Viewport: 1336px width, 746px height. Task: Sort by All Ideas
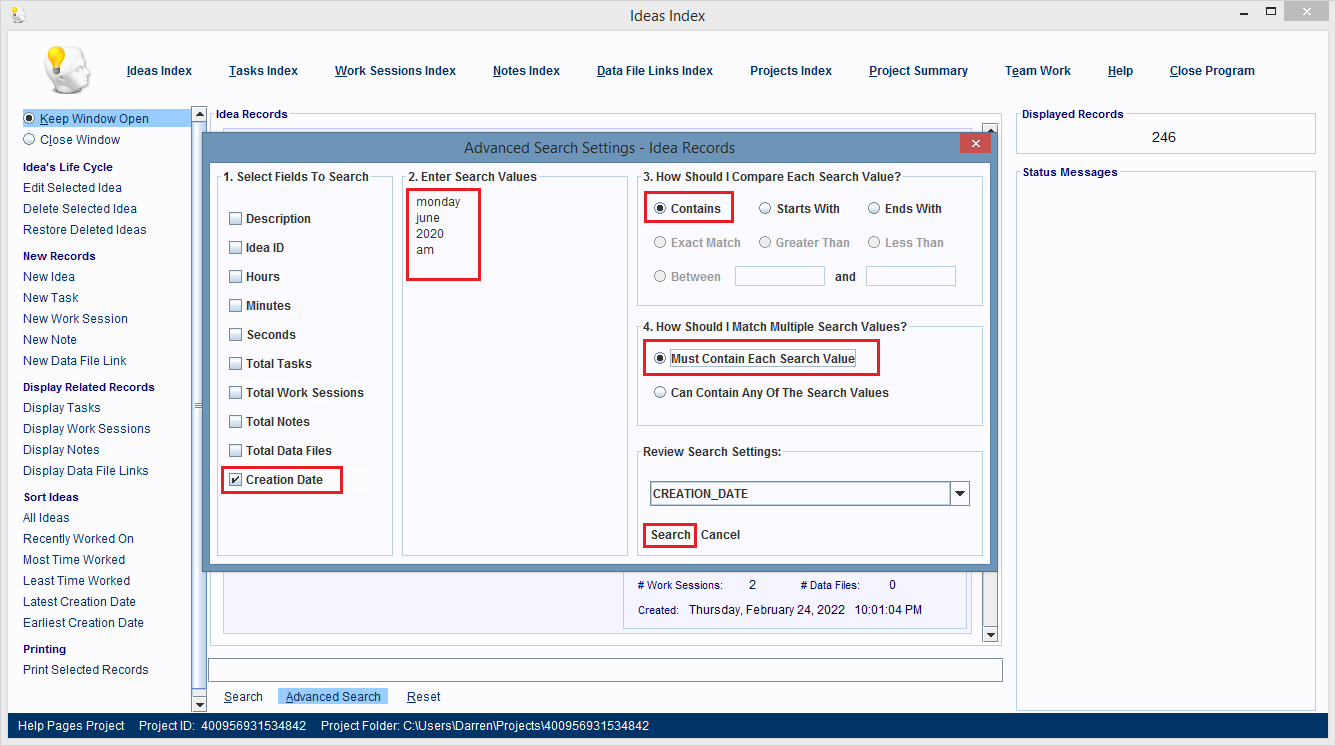pos(46,518)
